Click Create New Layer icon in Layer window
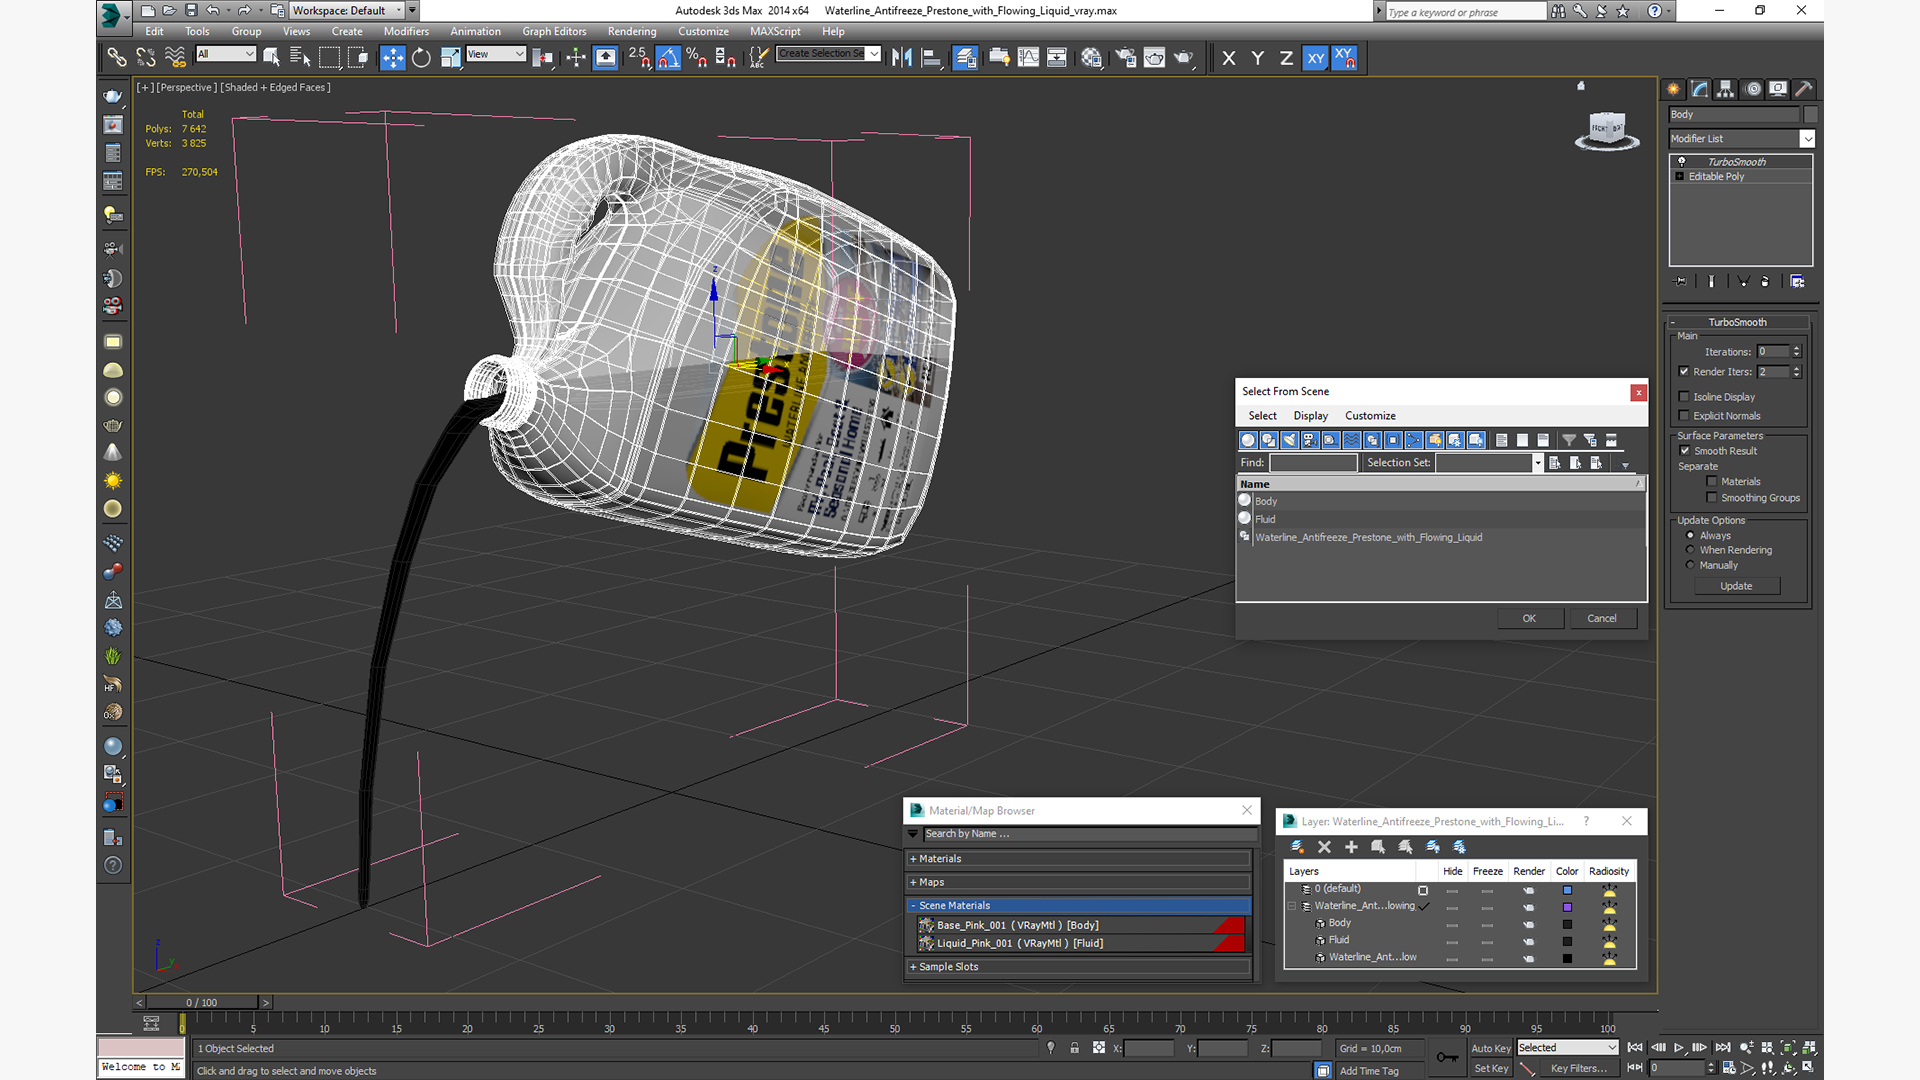 (1297, 847)
